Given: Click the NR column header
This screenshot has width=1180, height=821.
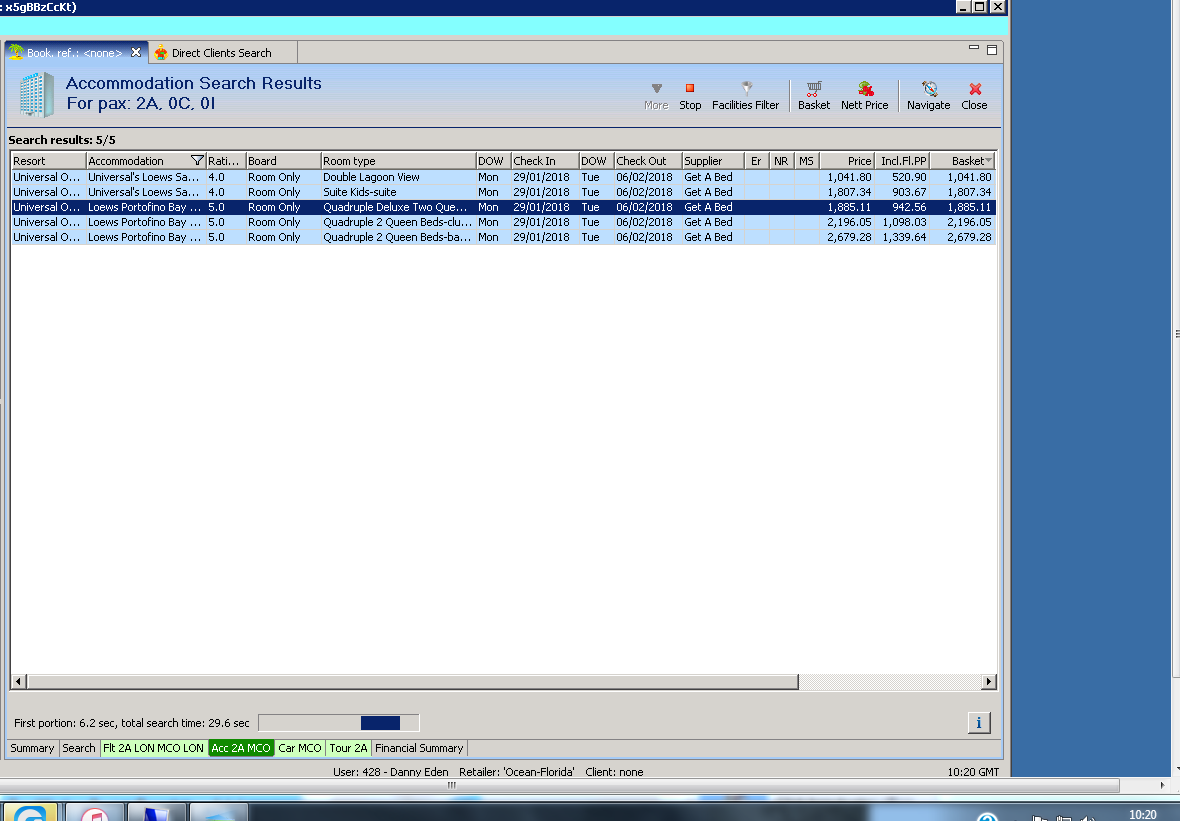Looking at the screenshot, I should pos(781,160).
